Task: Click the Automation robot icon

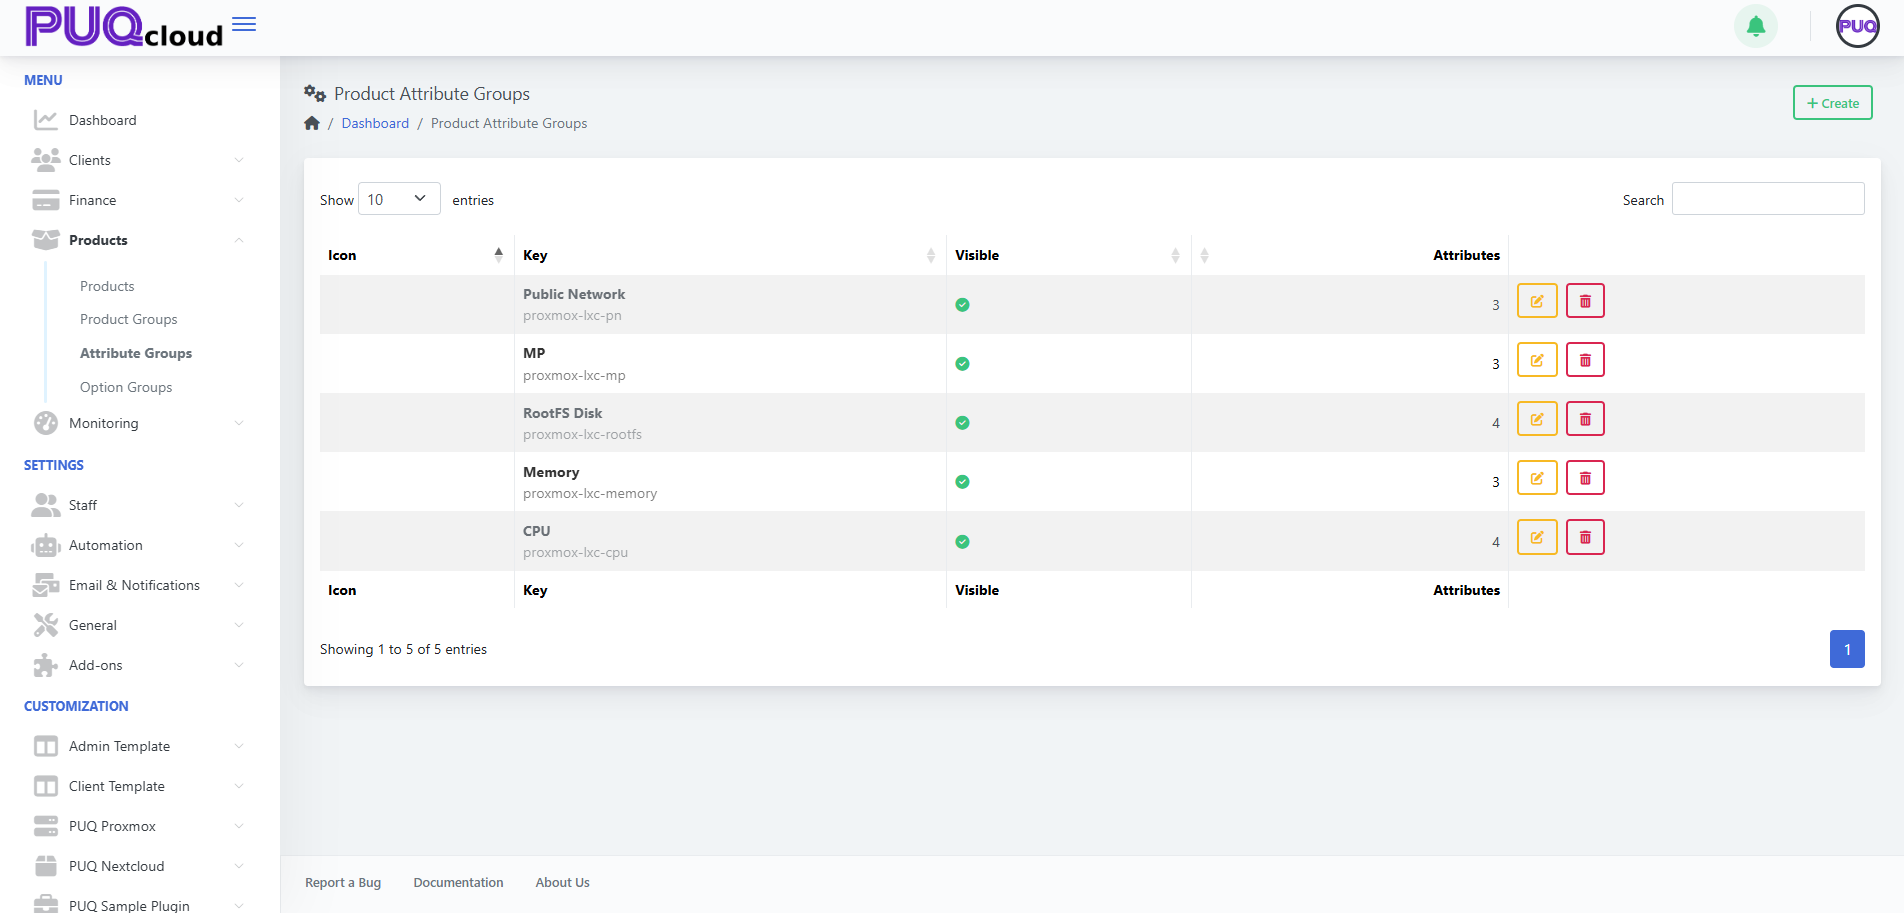Action: coord(46,545)
